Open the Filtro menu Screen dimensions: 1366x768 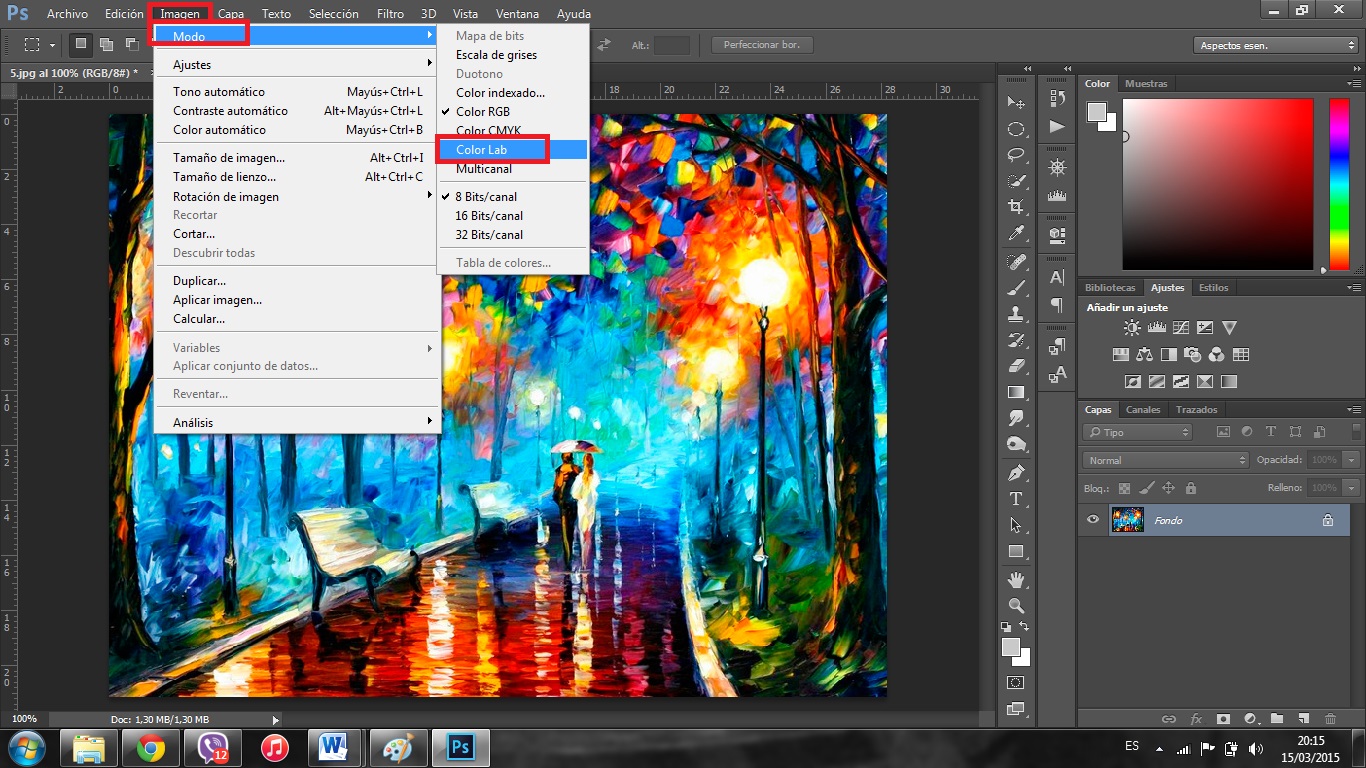pos(390,14)
